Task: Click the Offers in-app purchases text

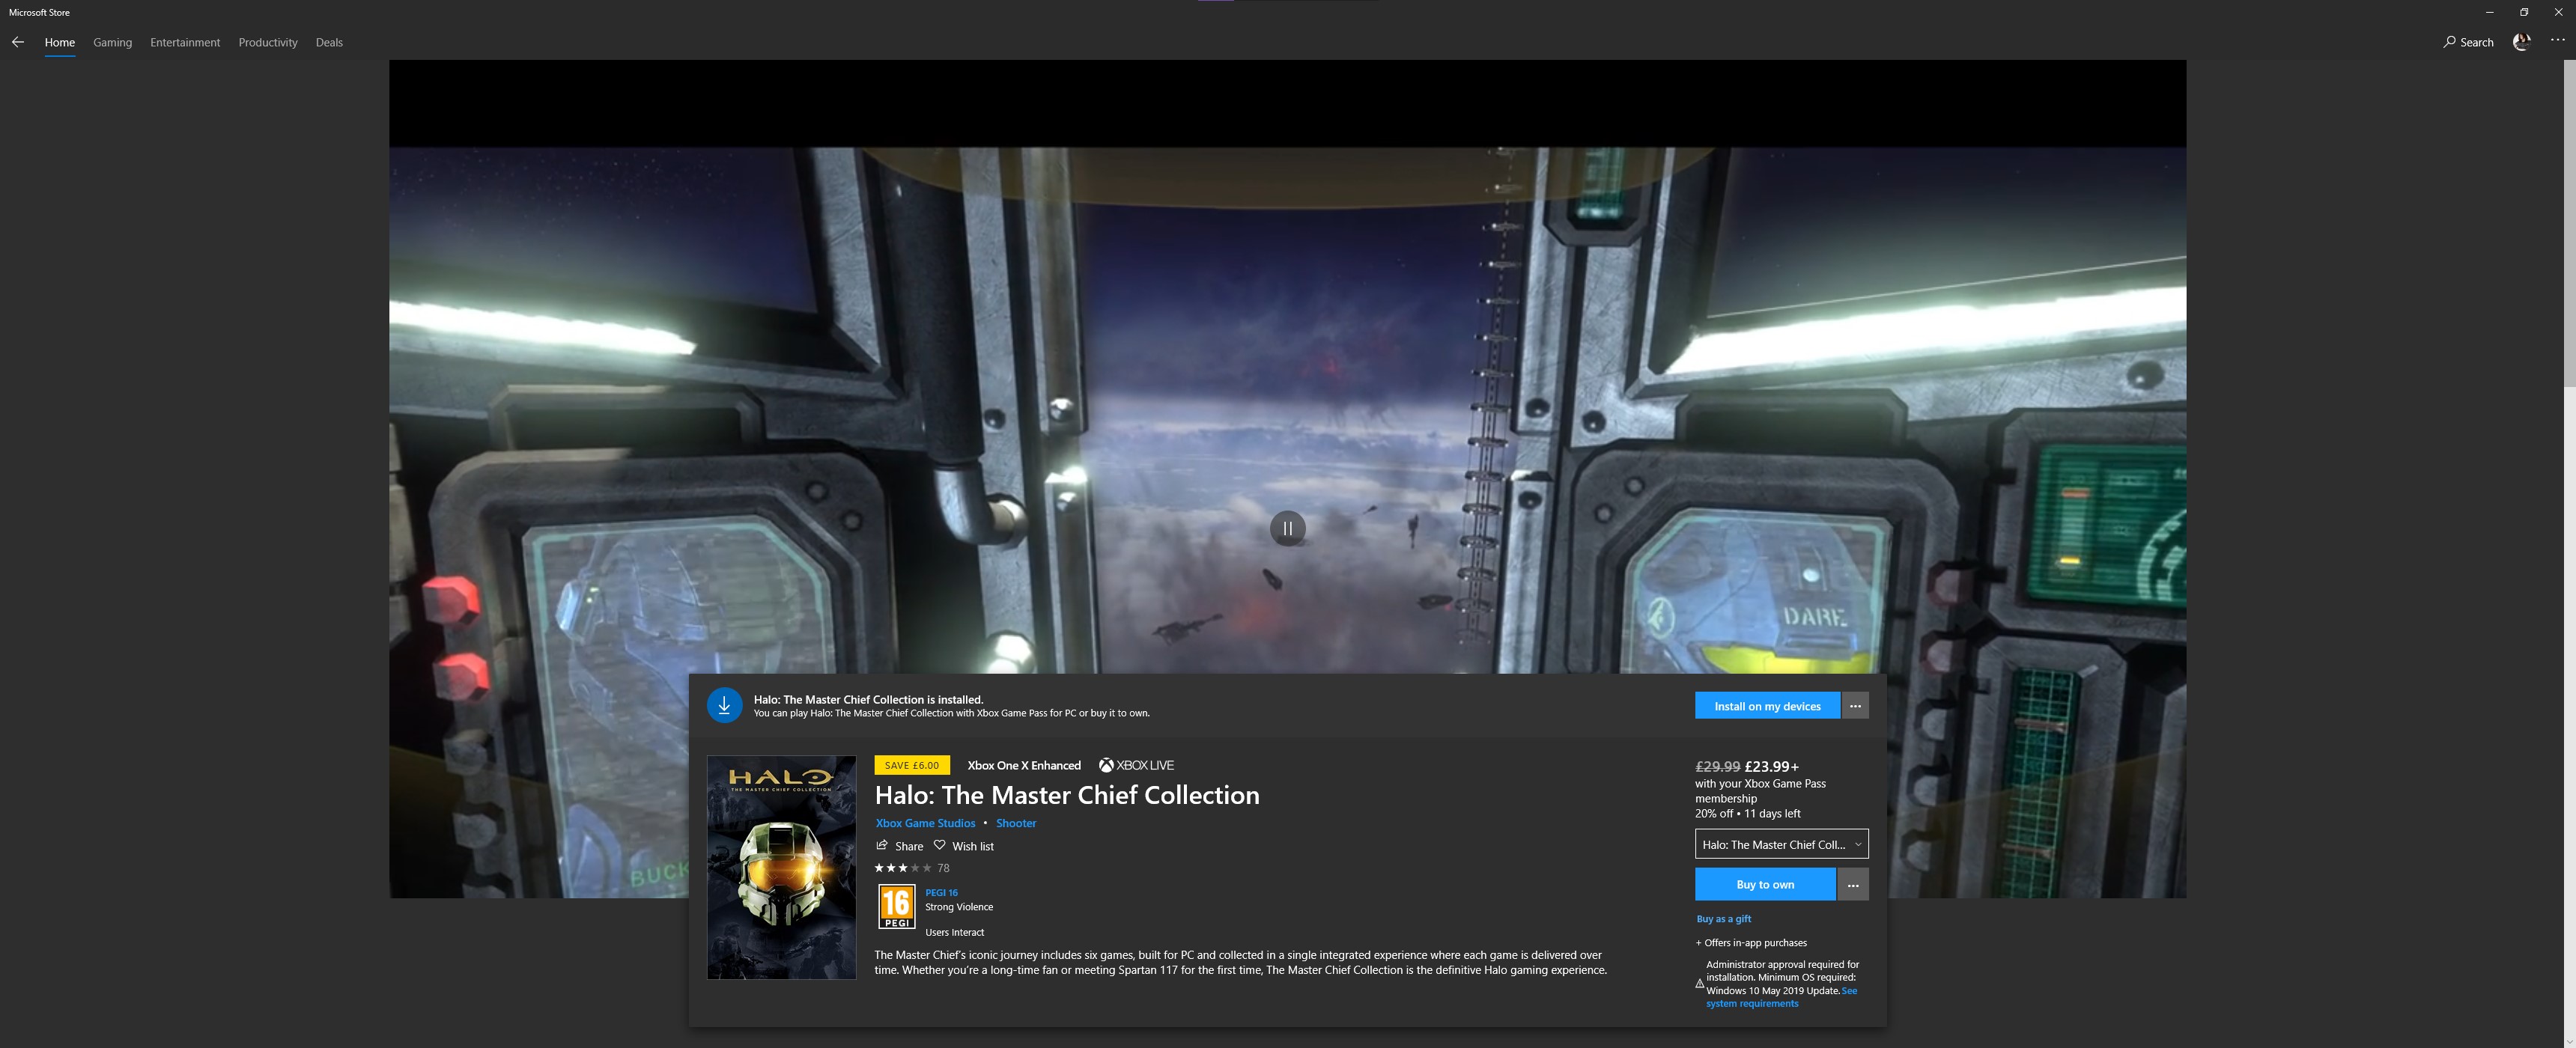Action: coord(1751,942)
